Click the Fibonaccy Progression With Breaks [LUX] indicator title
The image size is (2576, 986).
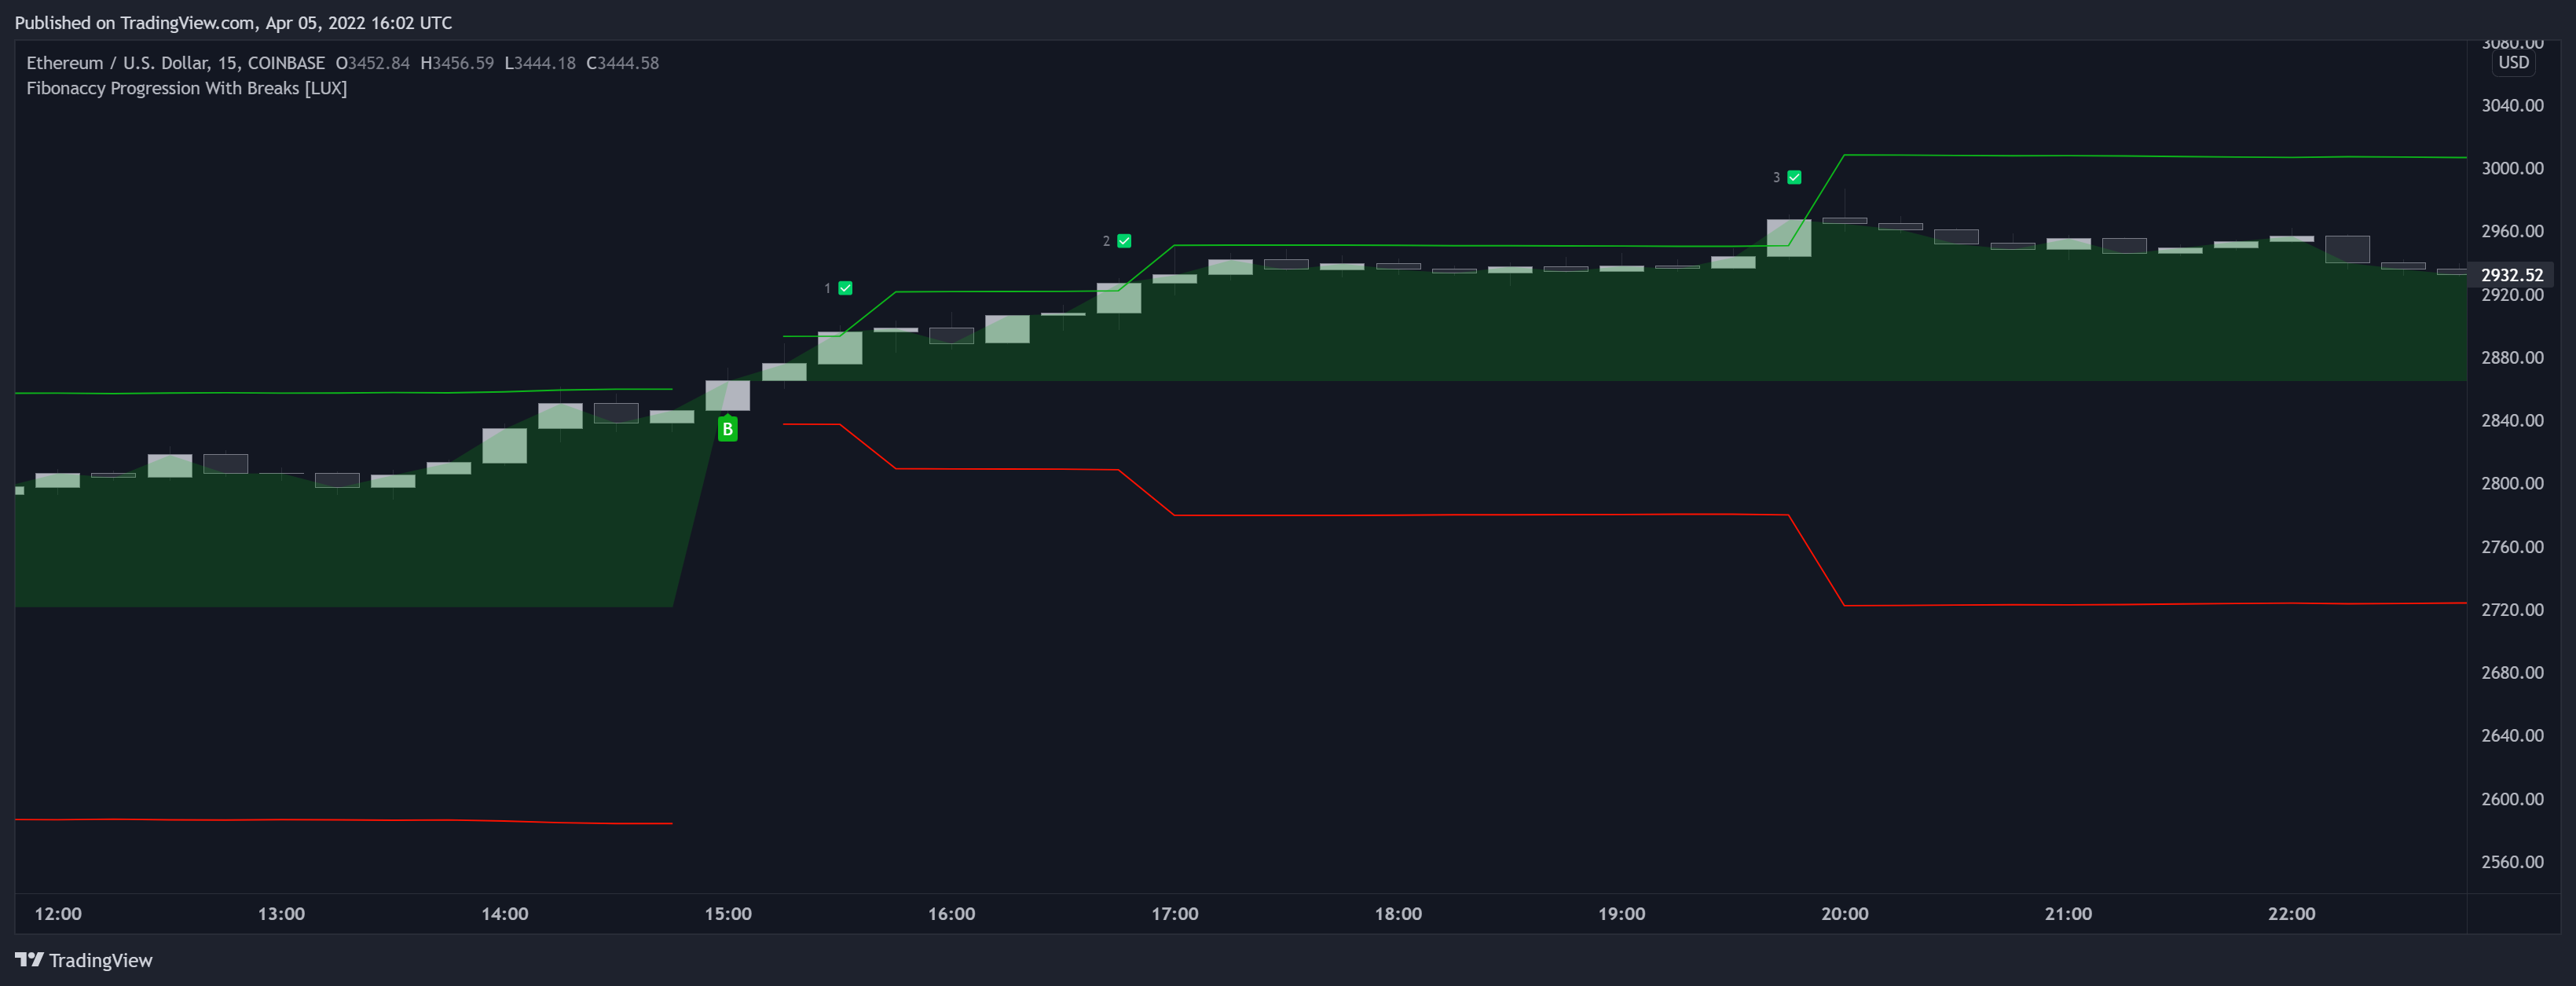click(187, 88)
